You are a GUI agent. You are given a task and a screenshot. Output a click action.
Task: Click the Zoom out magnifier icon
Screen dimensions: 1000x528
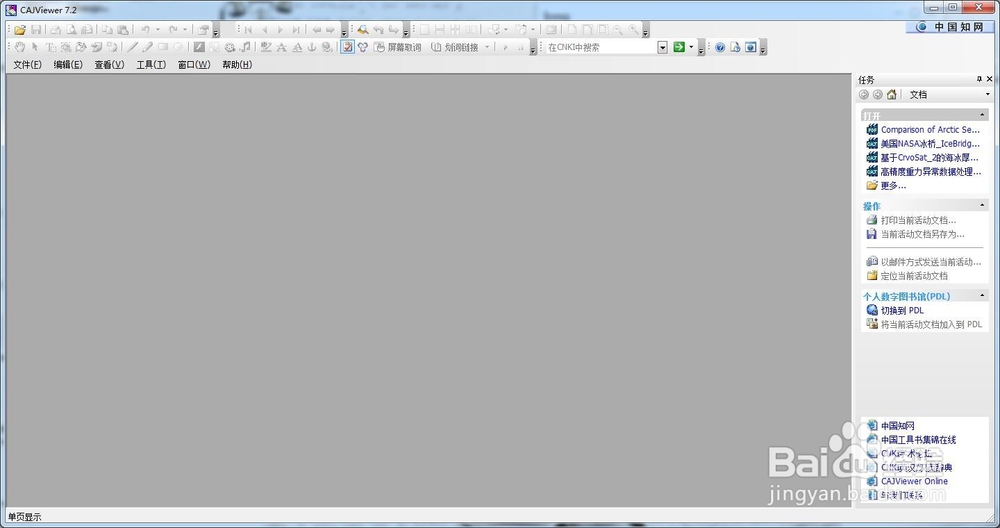pyautogui.click(x=618, y=30)
